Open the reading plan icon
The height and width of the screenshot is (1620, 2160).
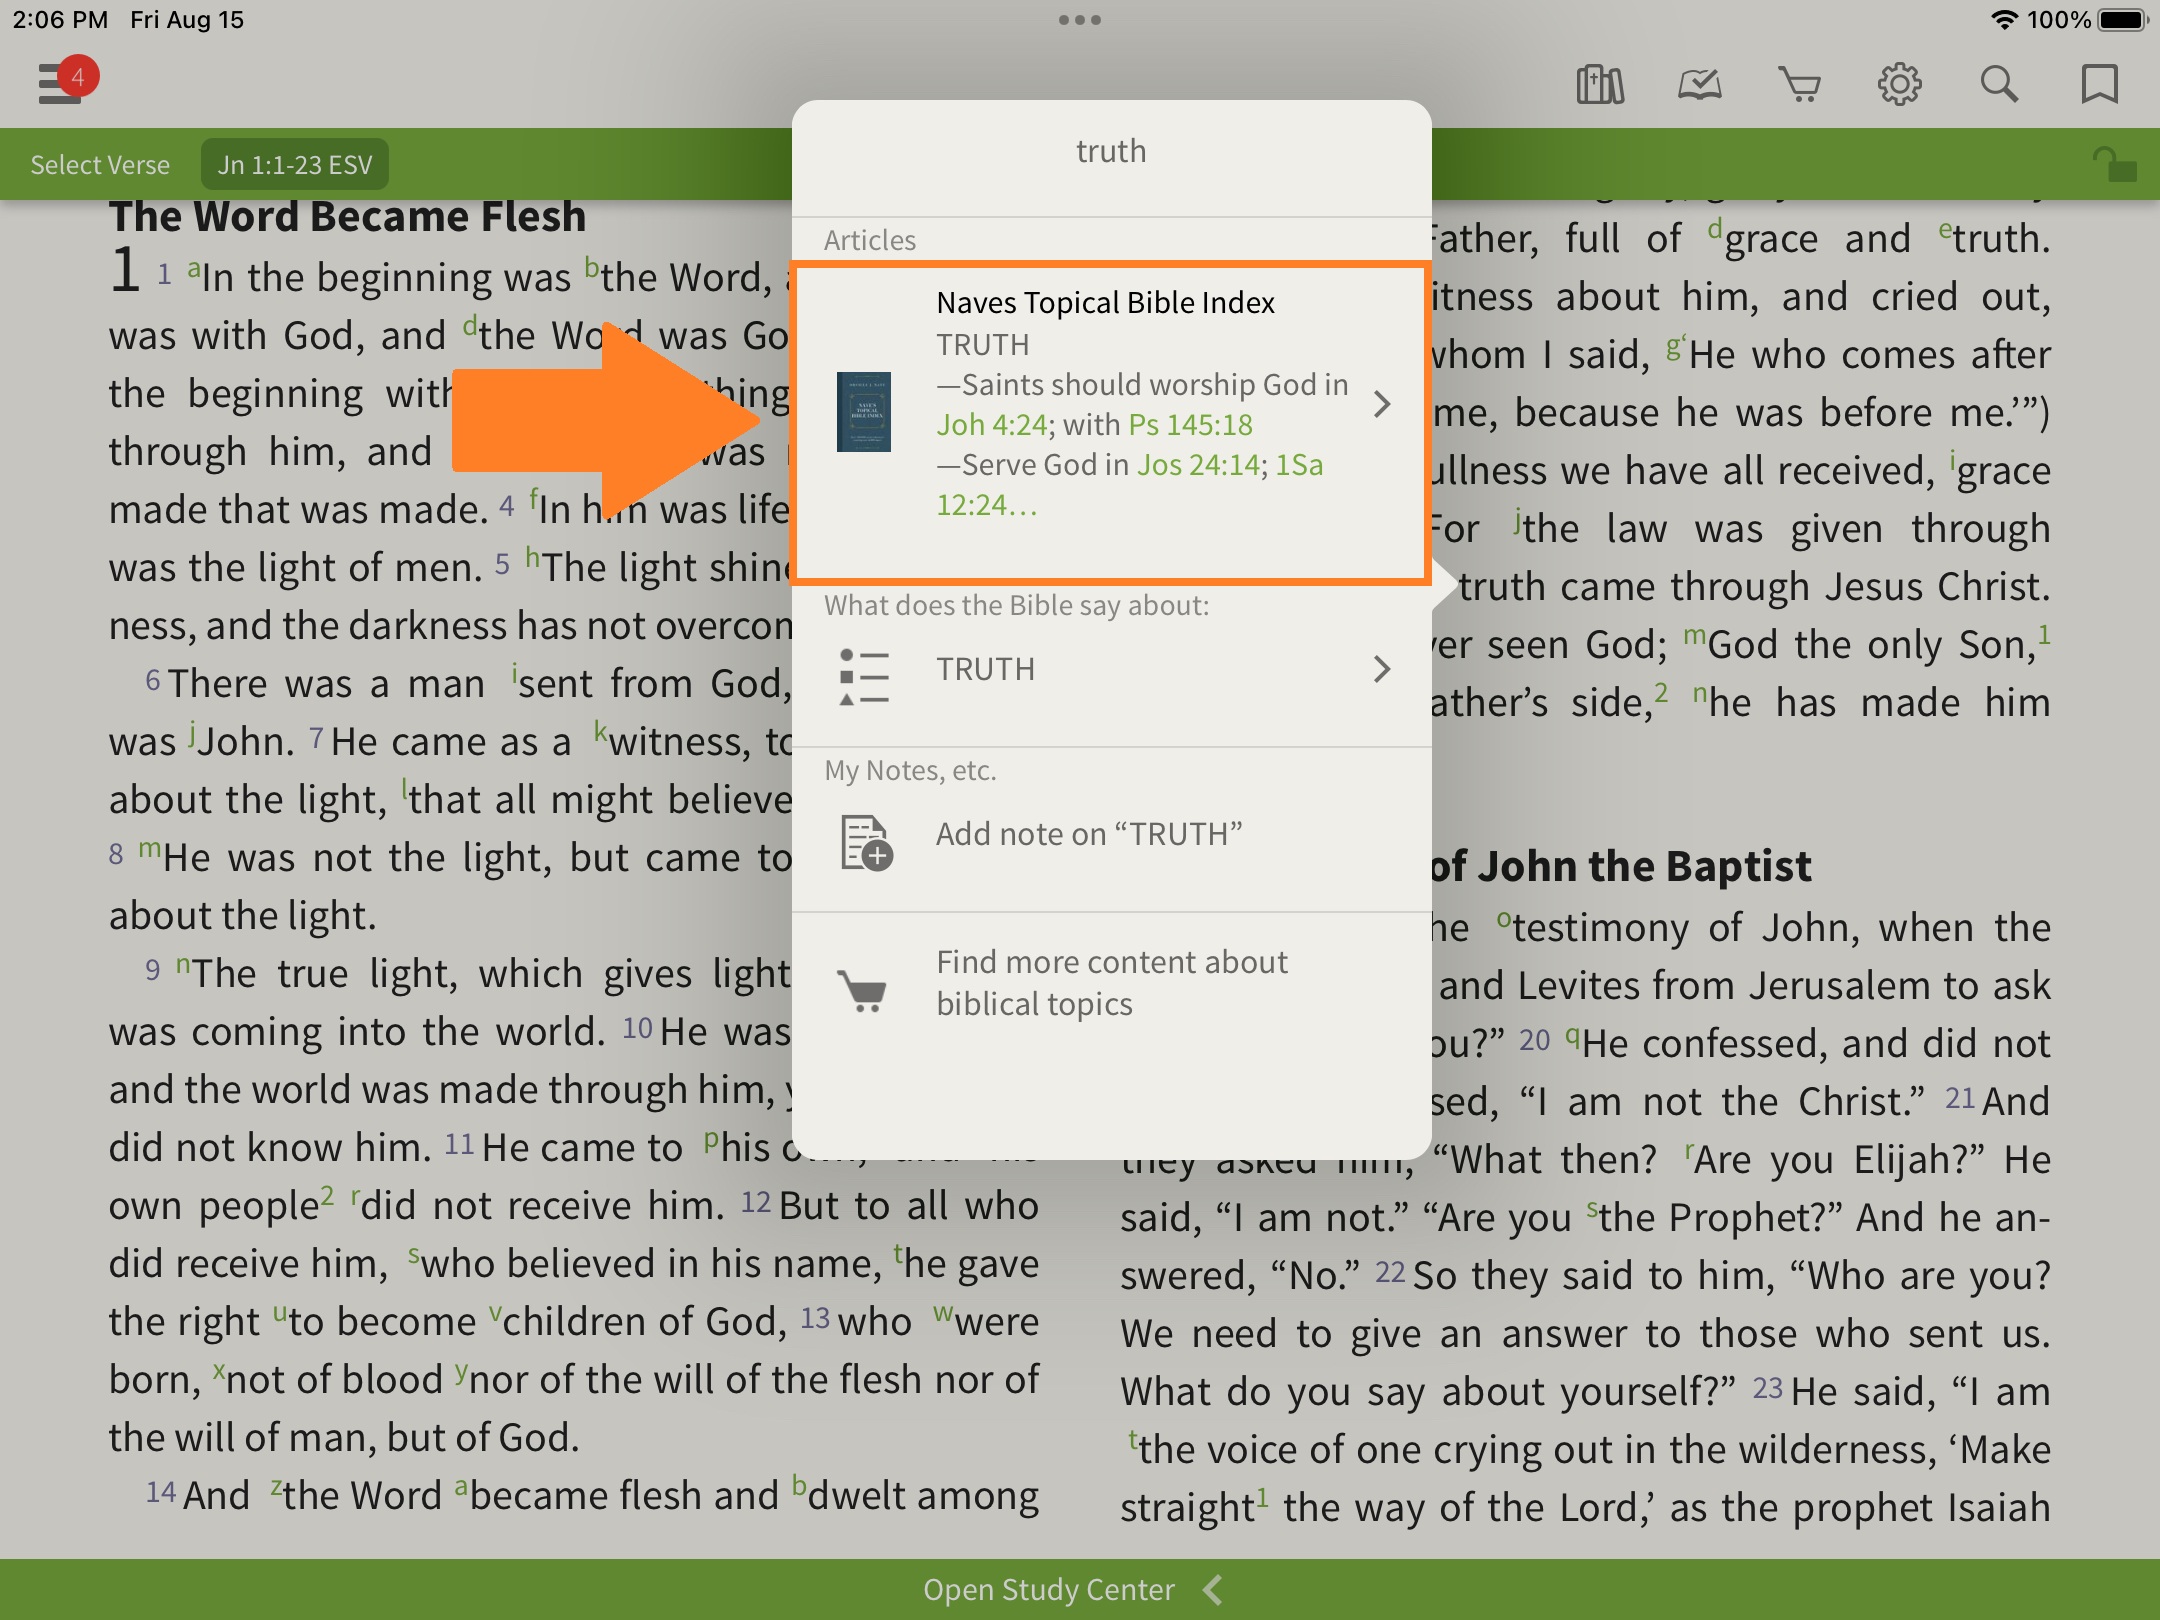1699,85
